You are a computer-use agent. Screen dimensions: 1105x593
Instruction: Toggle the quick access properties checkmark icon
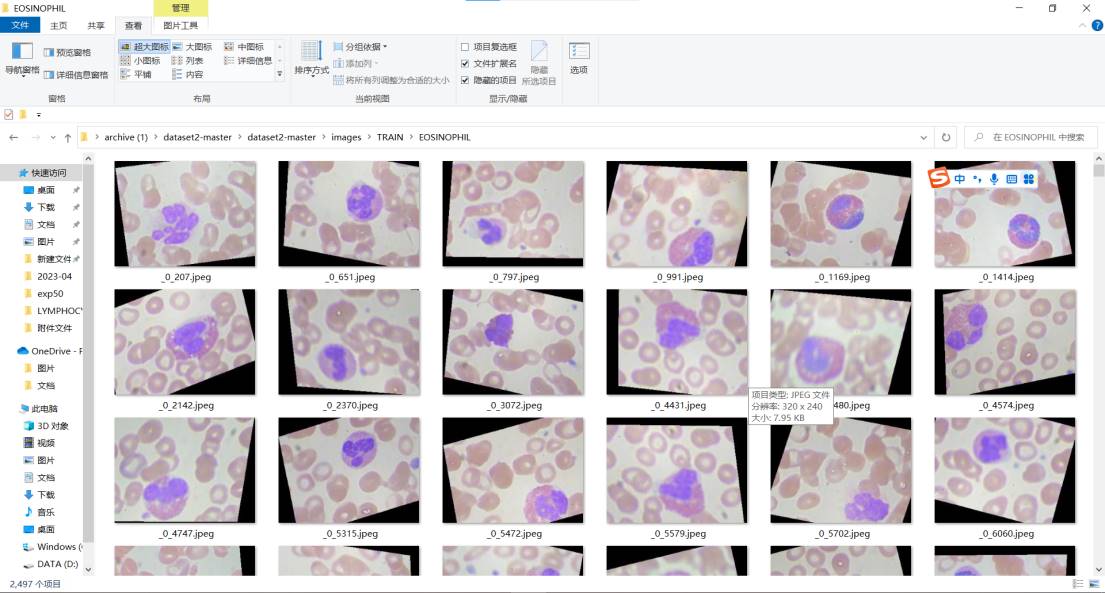(8, 115)
